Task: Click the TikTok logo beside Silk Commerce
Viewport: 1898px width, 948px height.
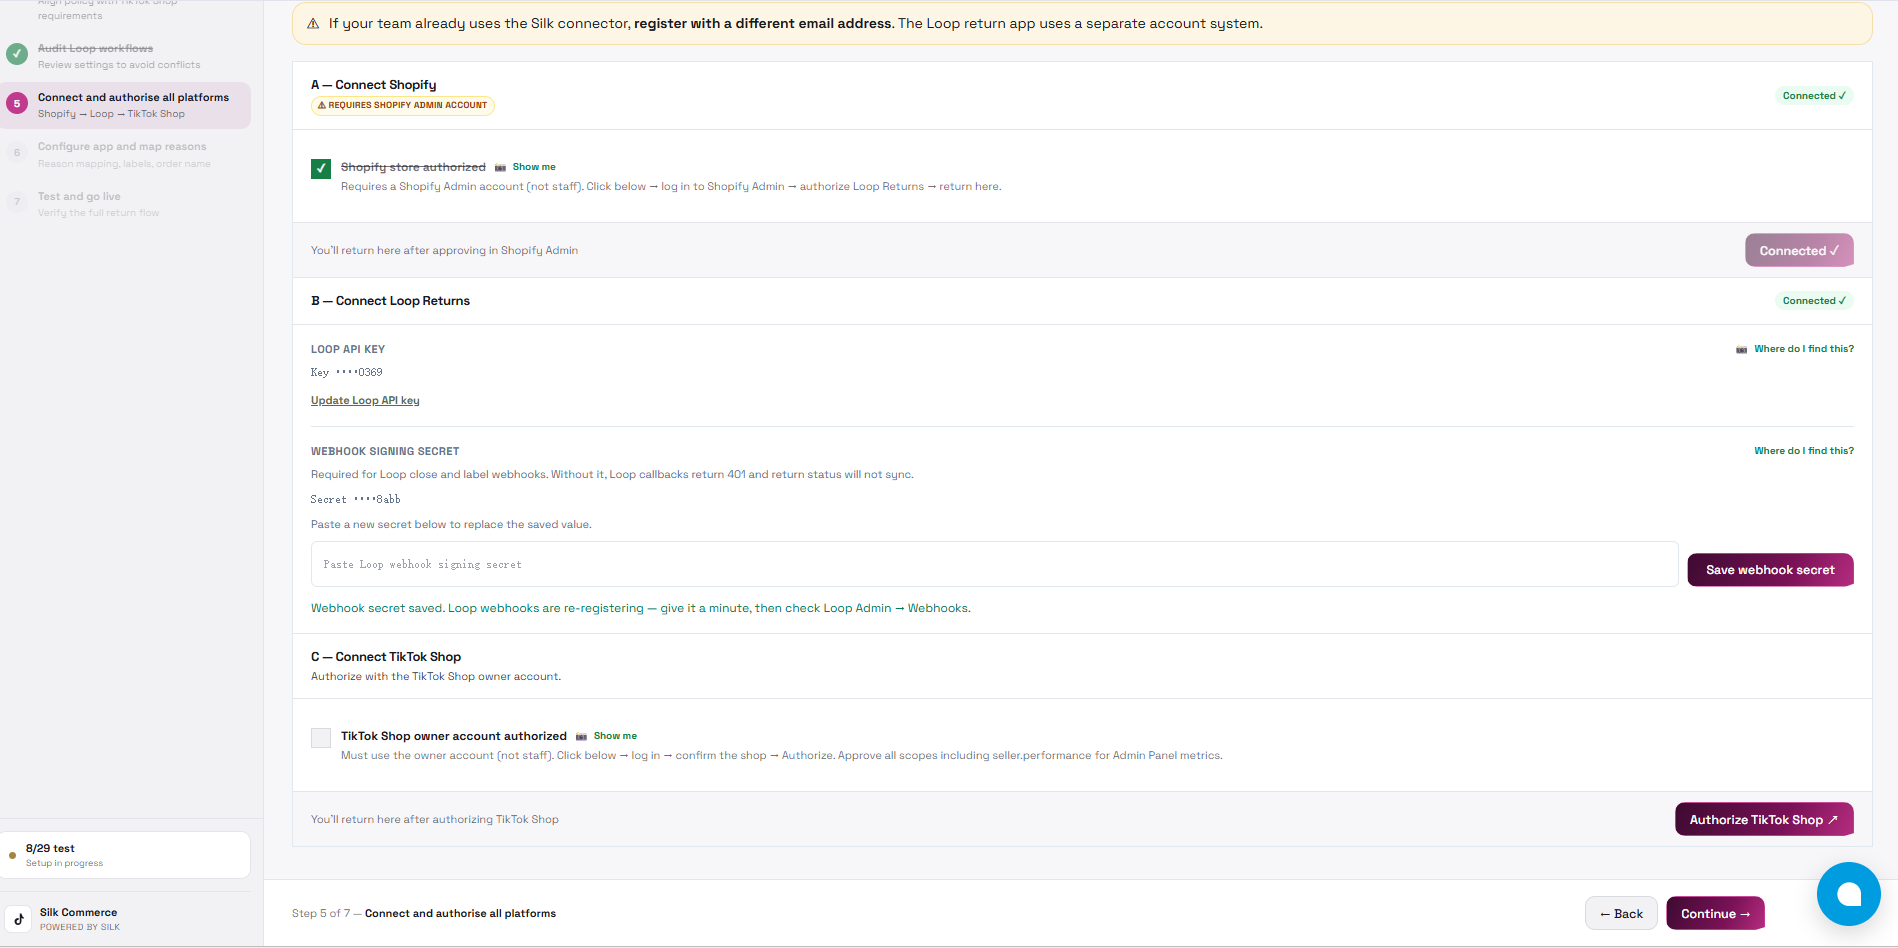Action: (x=19, y=919)
